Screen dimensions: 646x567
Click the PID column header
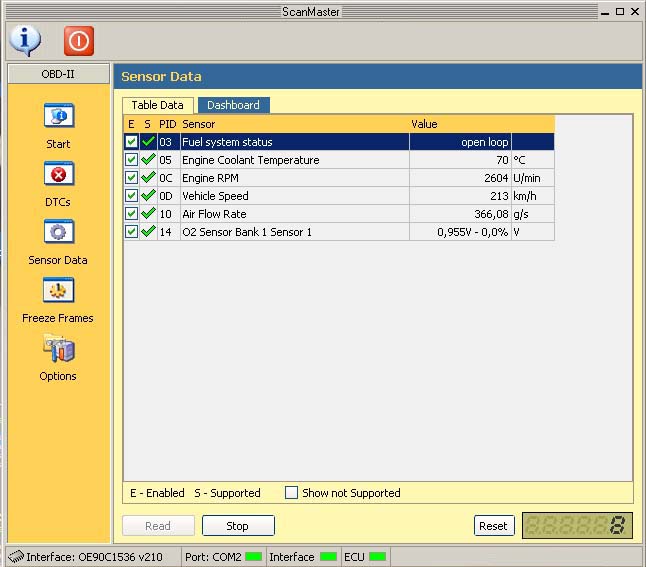[168, 124]
